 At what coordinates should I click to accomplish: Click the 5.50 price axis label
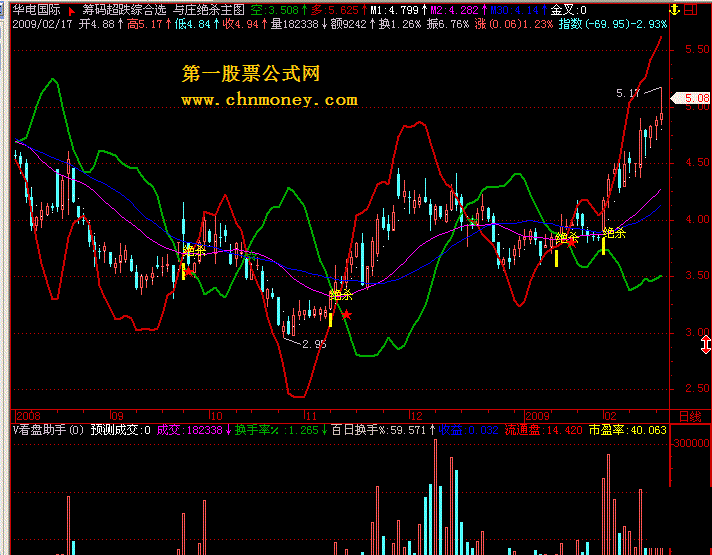[x=697, y=50]
